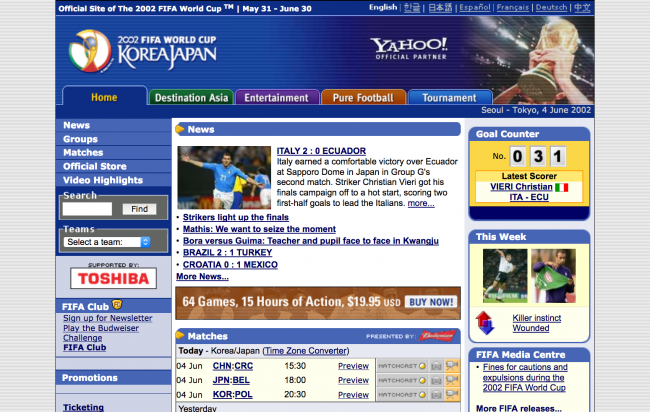The image size is (650, 412).
Task: Open the BRAZIL 2 : 1 TURKEY link
Action: [x=228, y=252]
